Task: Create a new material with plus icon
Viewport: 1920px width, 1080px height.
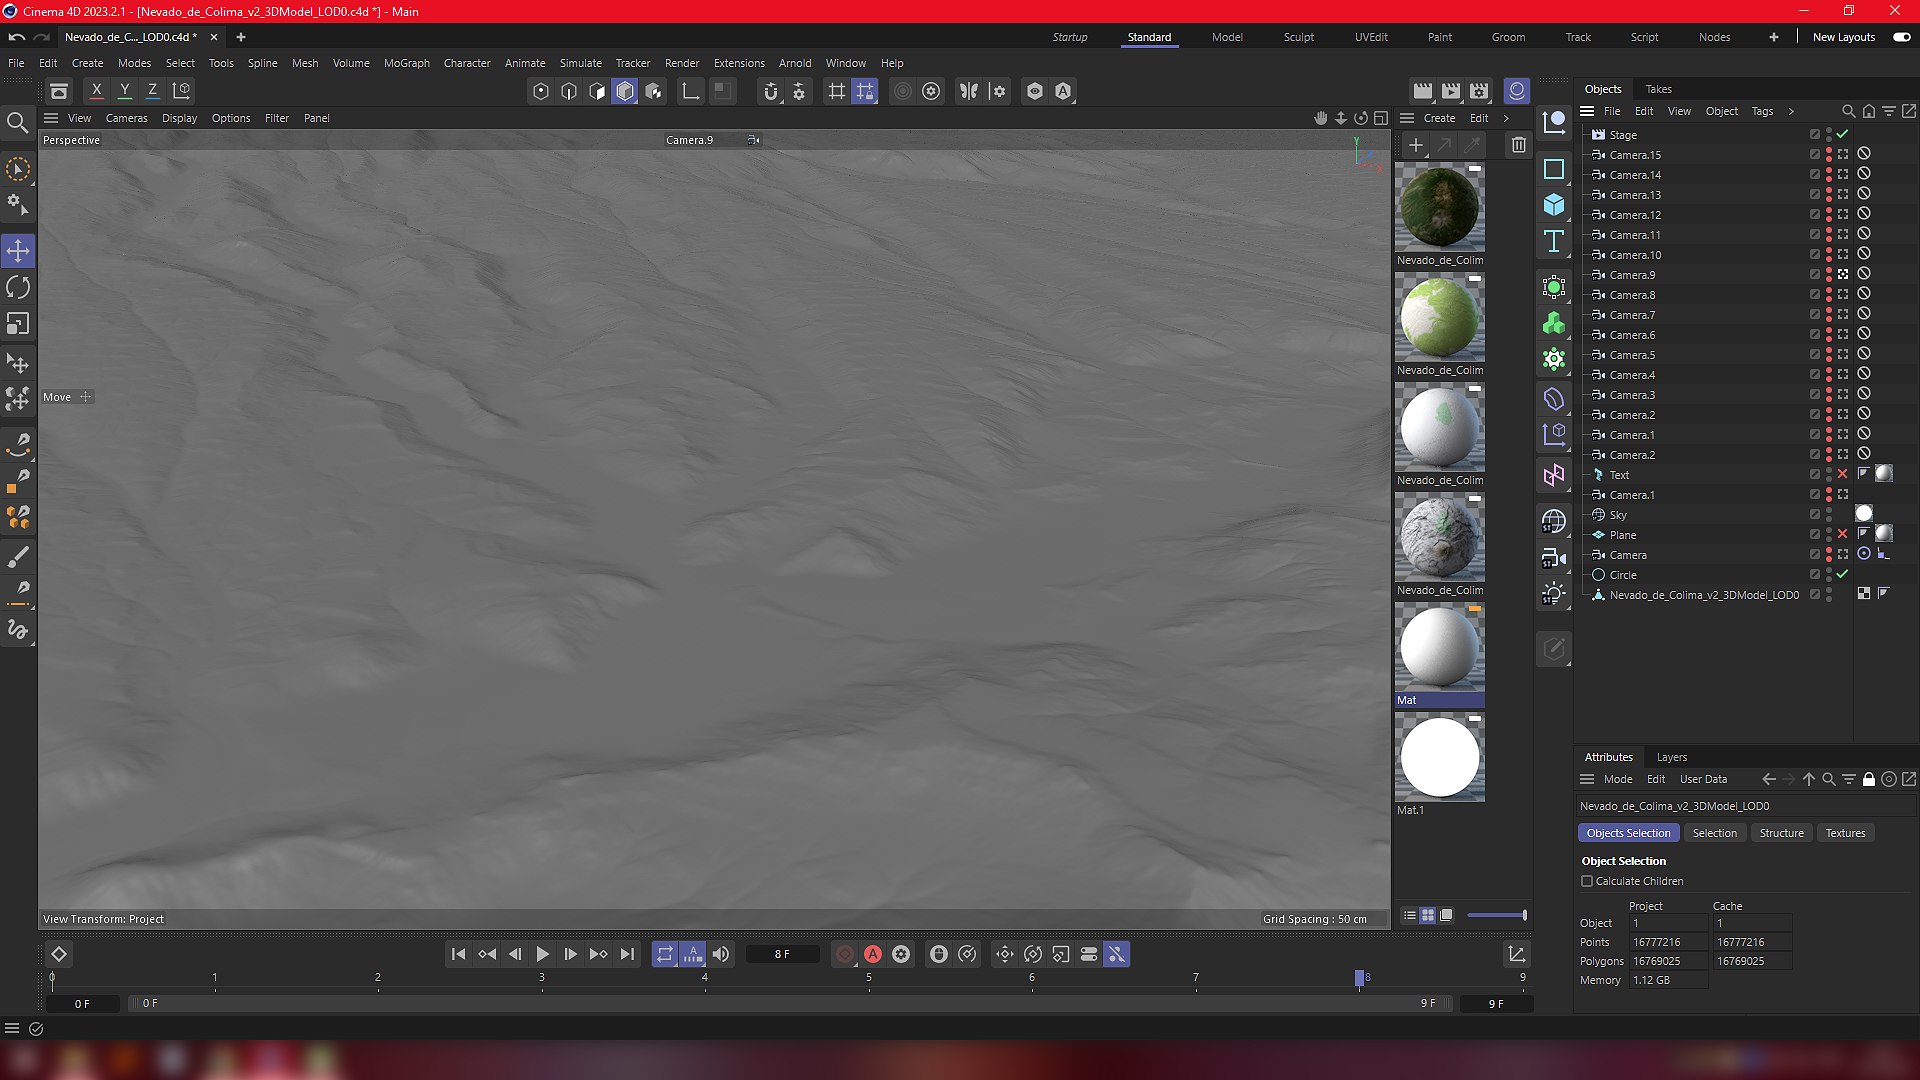Action: pyautogui.click(x=1416, y=145)
